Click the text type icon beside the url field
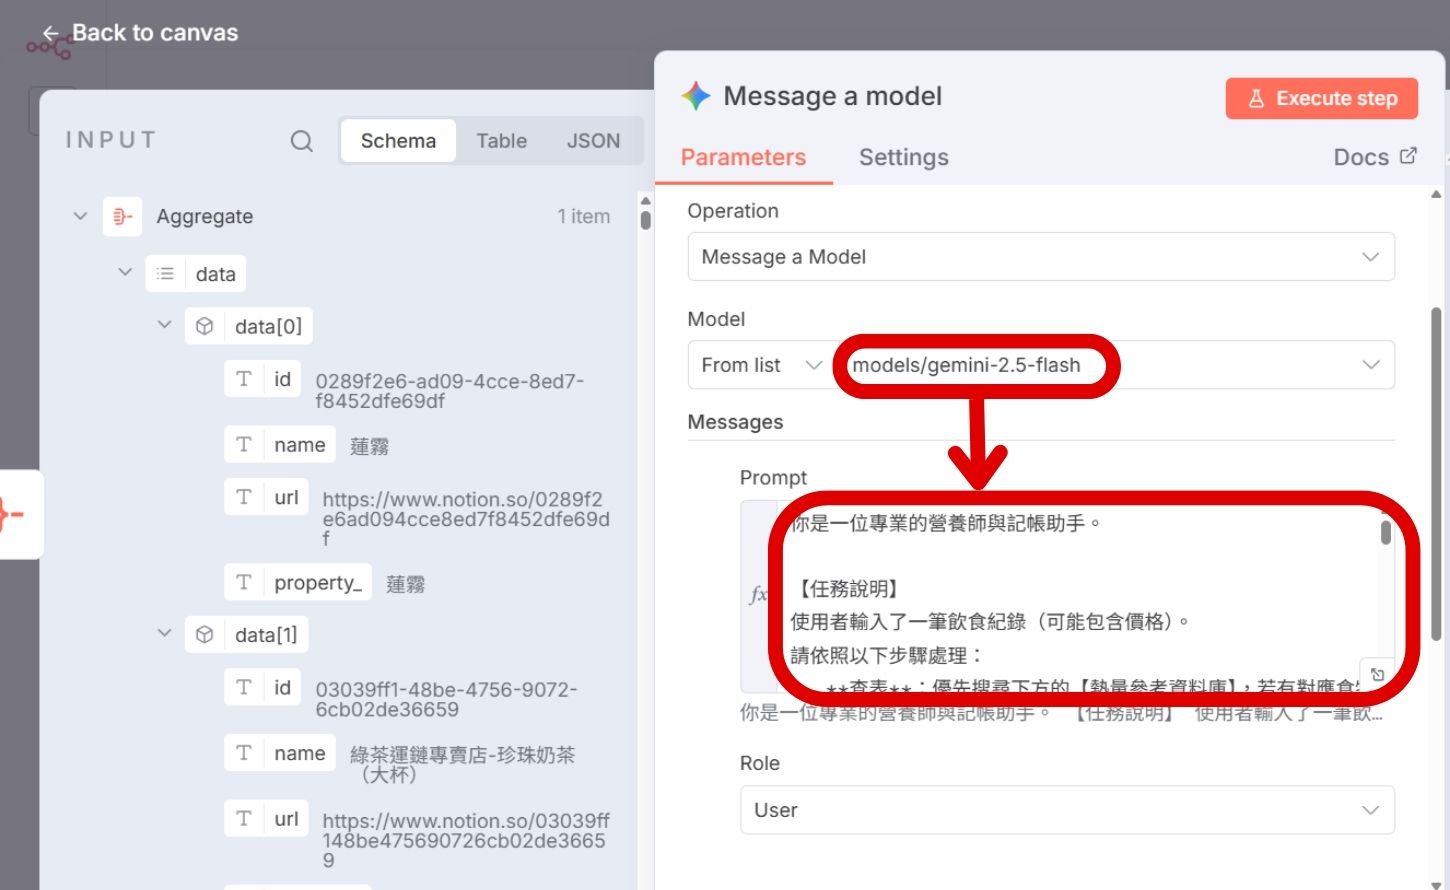The height and width of the screenshot is (890, 1450). tap(245, 496)
